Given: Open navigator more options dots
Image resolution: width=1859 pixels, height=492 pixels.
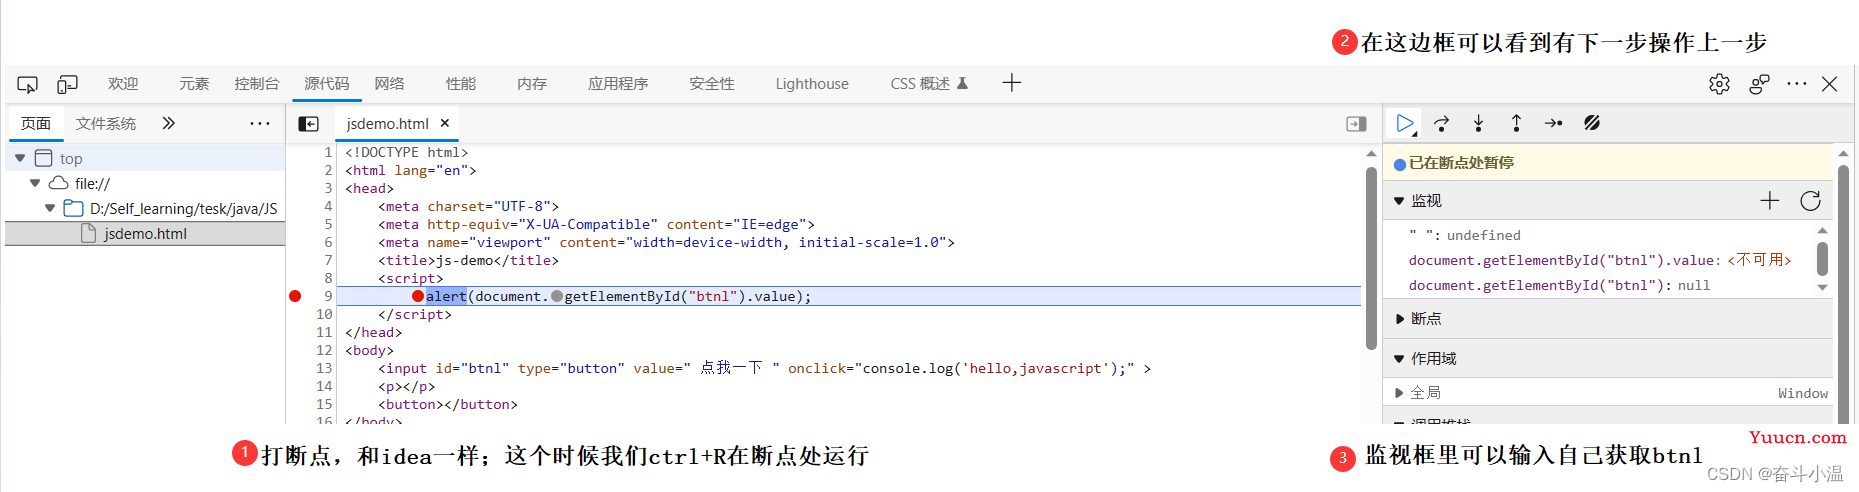Looking at the screenshot, I should (x=260, y=123).
